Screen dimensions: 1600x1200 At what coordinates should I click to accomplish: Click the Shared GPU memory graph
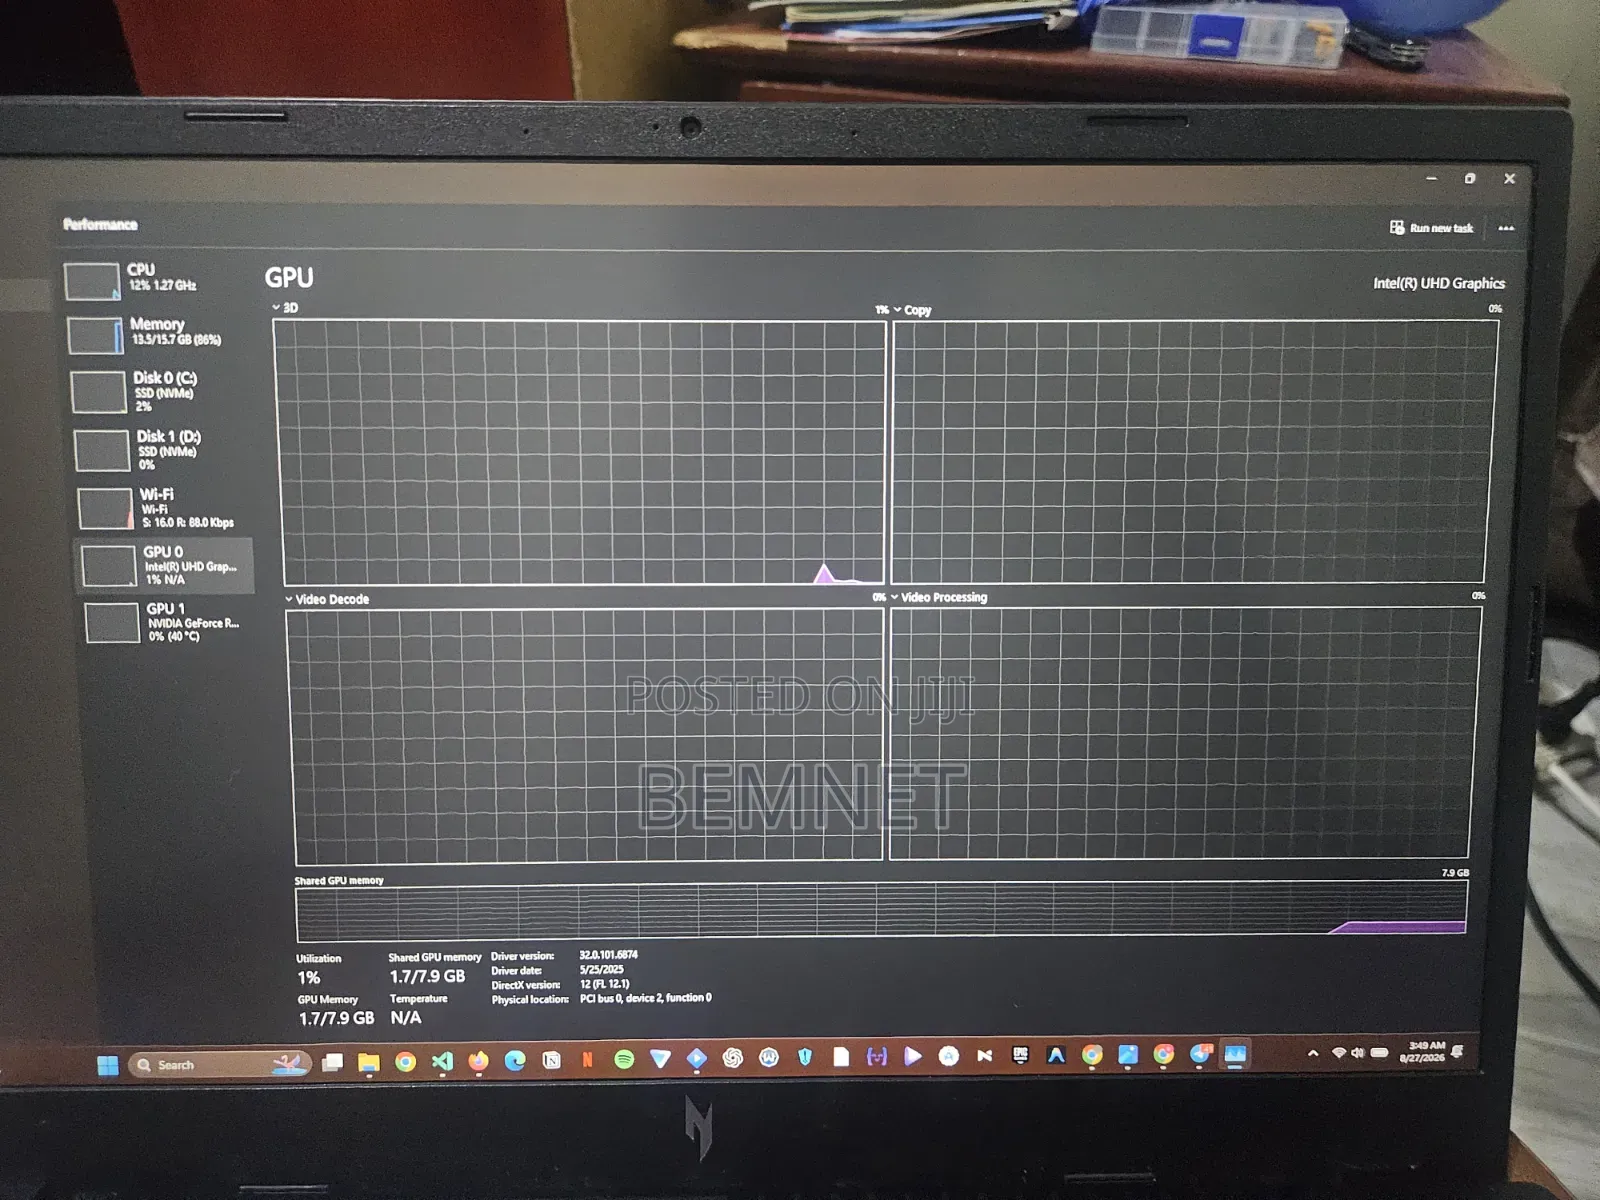(x=881, y=910)
